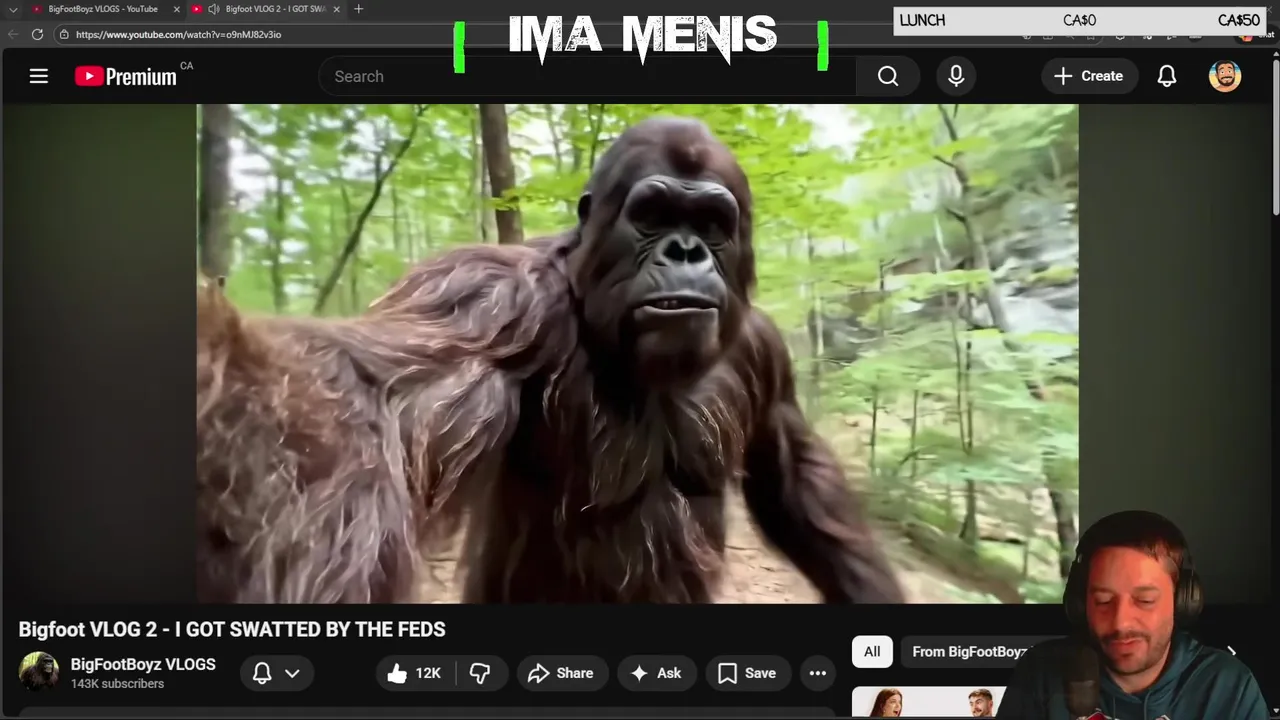
Task: Dislike the video
Action: click(x=480, y=673)
